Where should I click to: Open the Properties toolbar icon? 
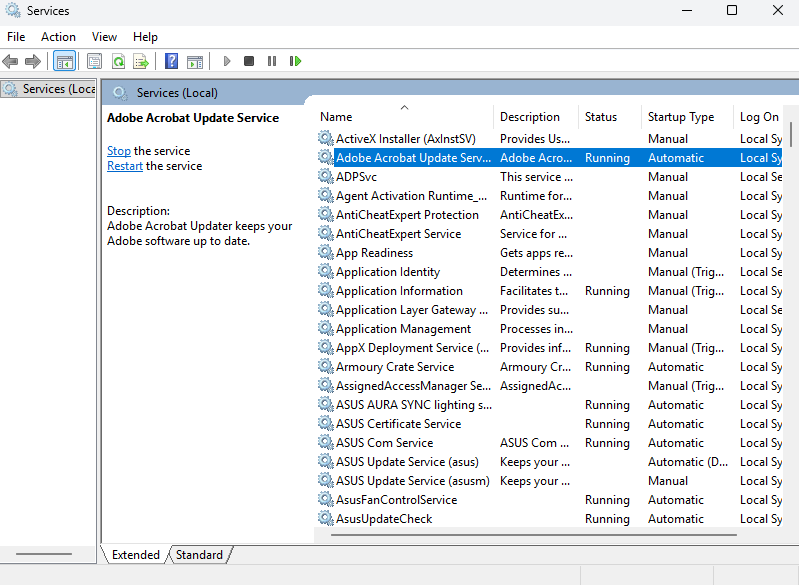tap(94, 61)
